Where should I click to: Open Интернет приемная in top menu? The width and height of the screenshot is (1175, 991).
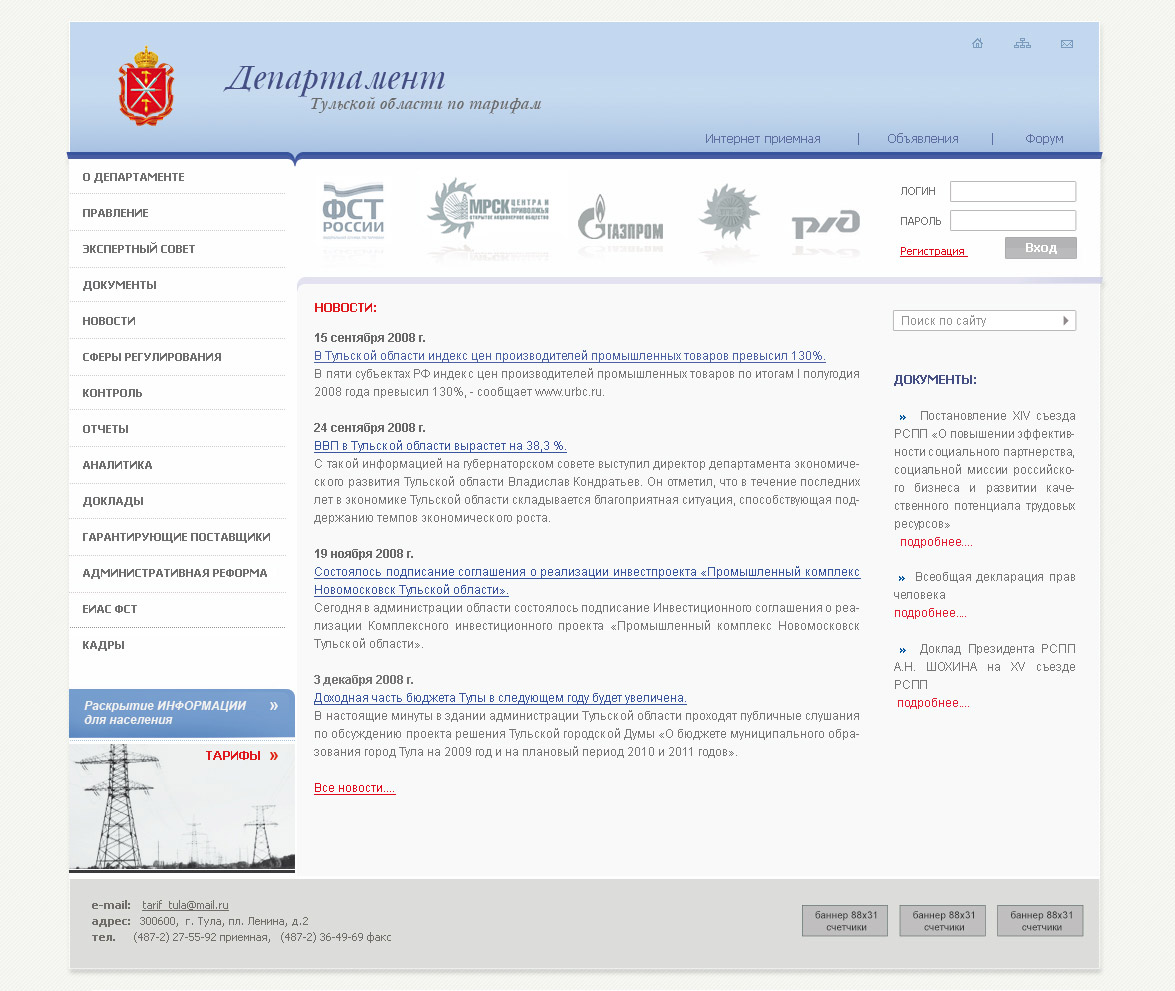tap(762, 139)
